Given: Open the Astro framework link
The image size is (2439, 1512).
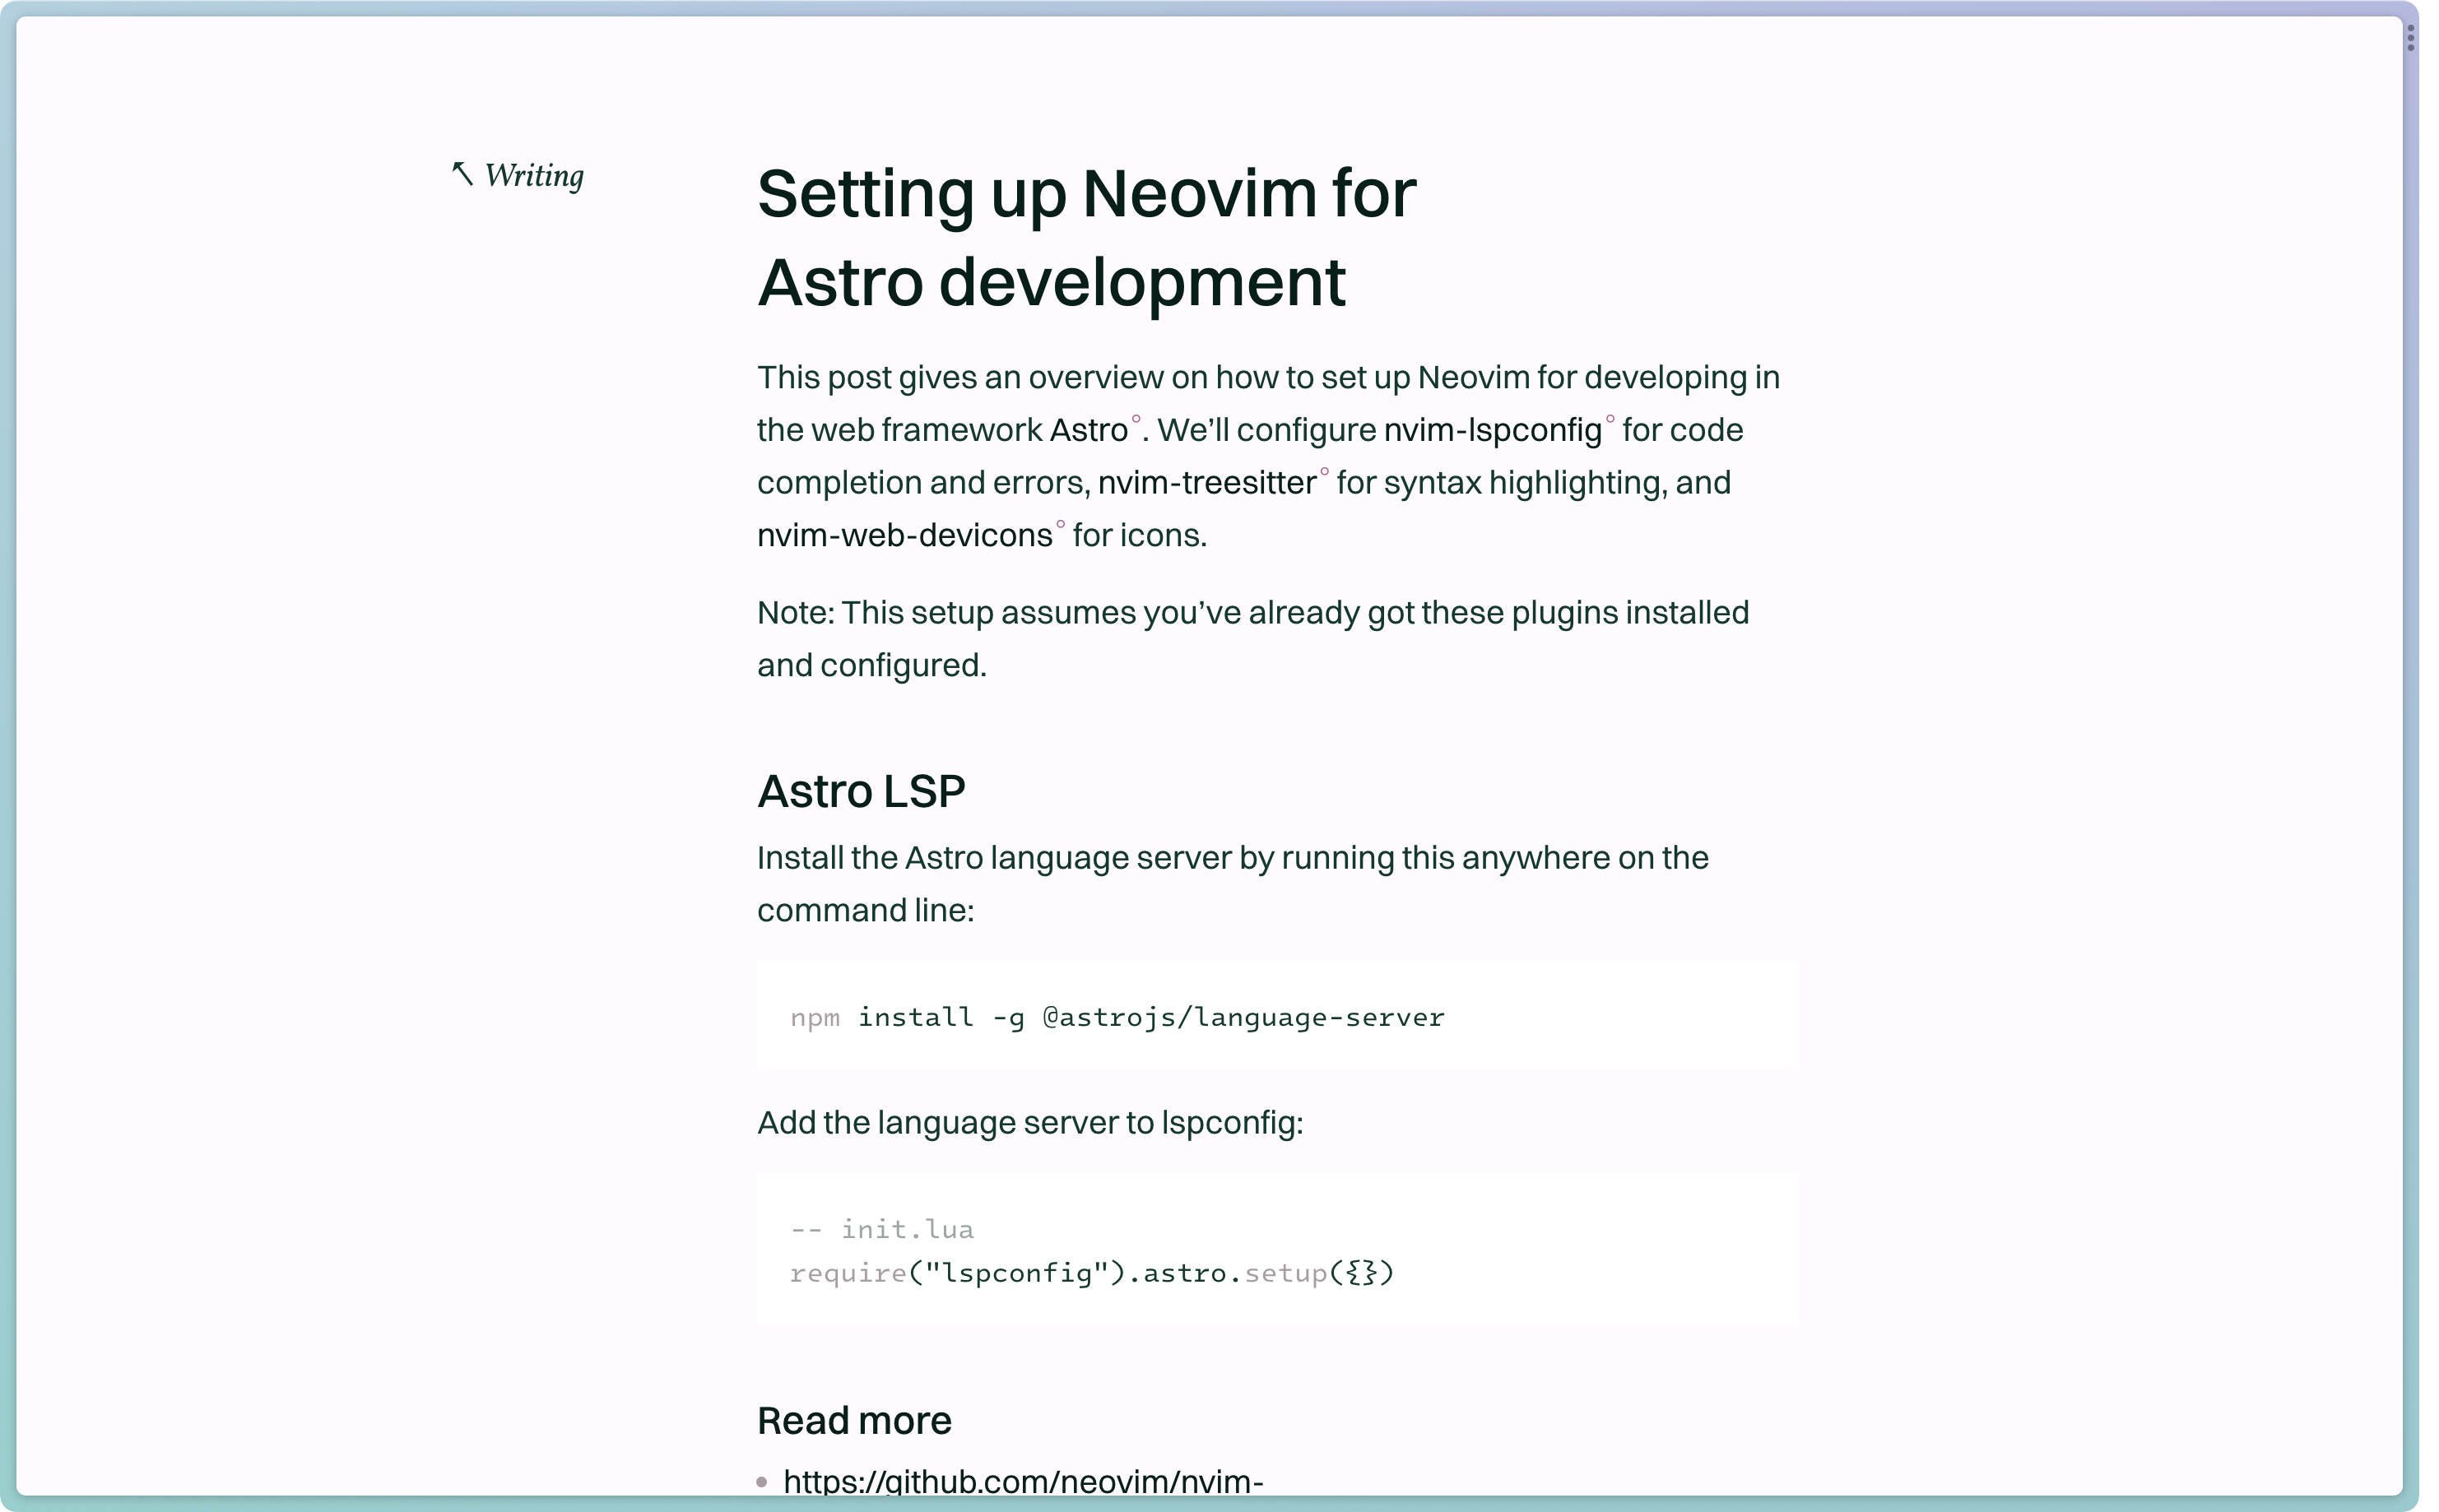Looking at the screenshot, I should (x=1088, y=430).
